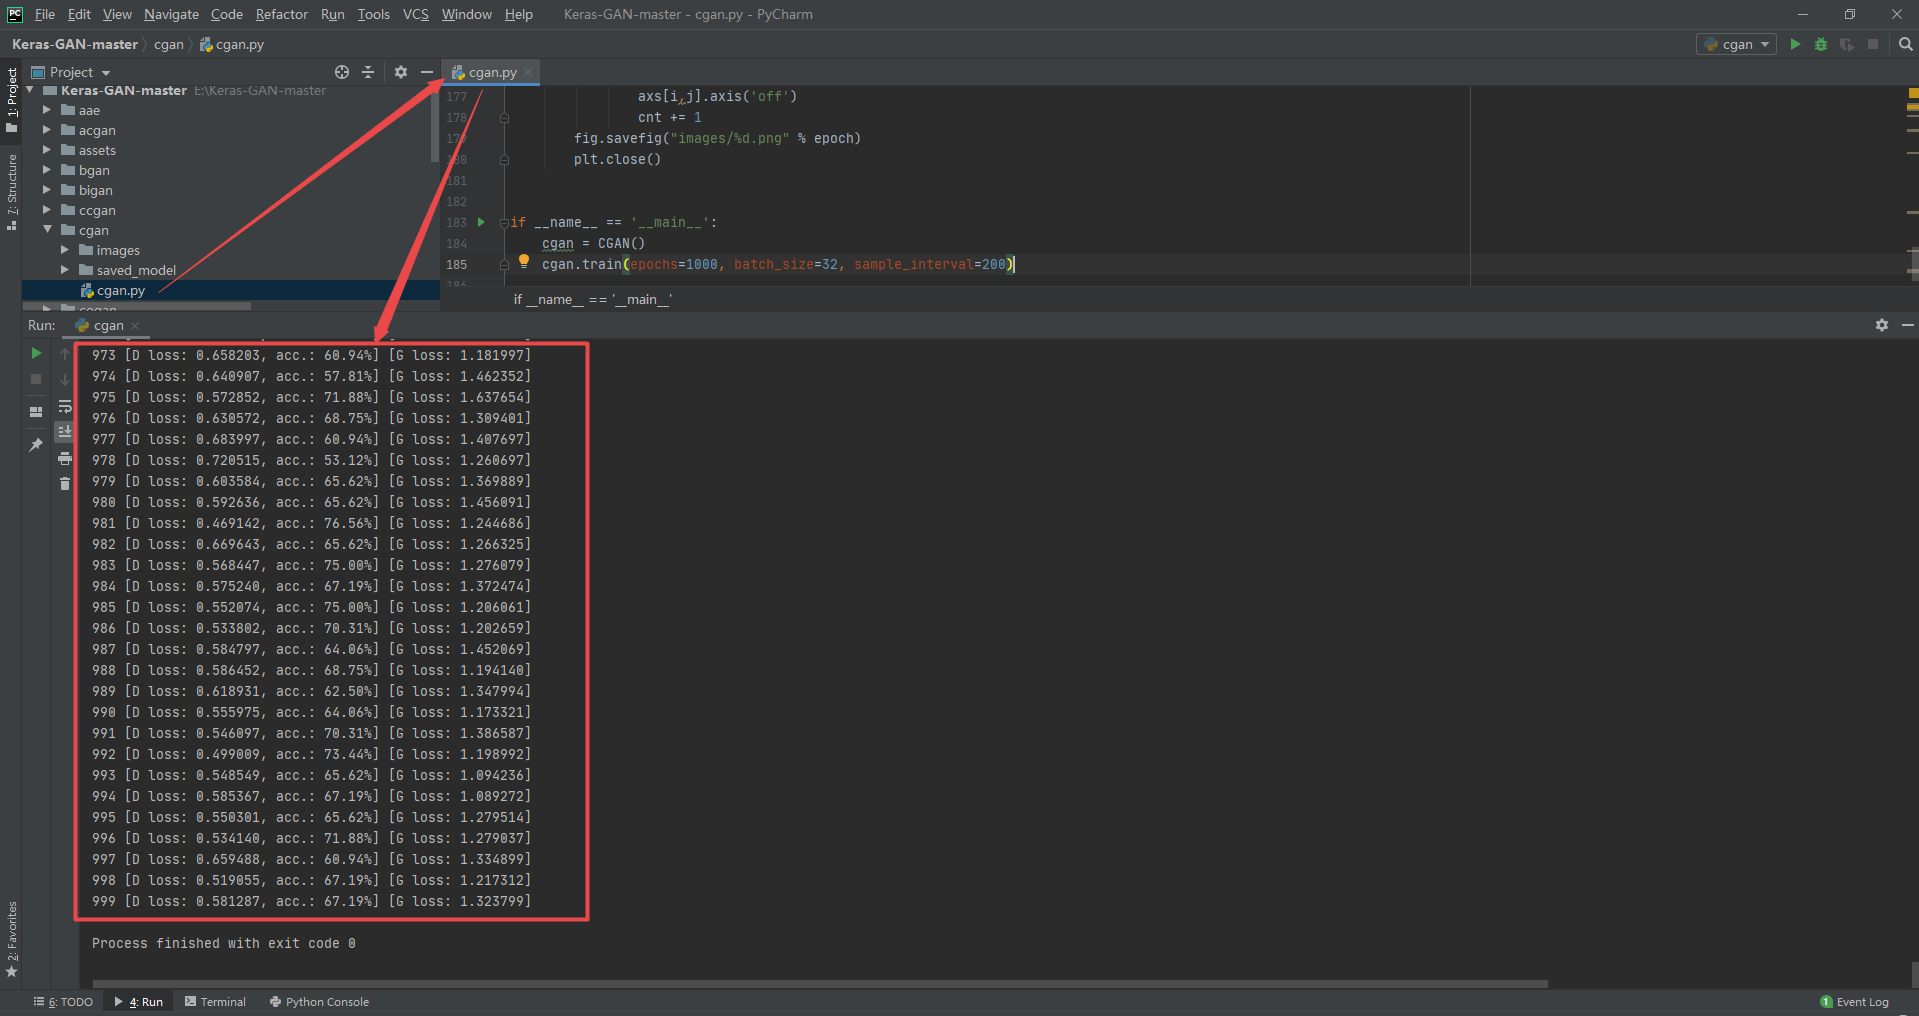Restore layout in Run panel
Image resolution: width=1919 pixels, height=1016 pixels.
(36, 412)
